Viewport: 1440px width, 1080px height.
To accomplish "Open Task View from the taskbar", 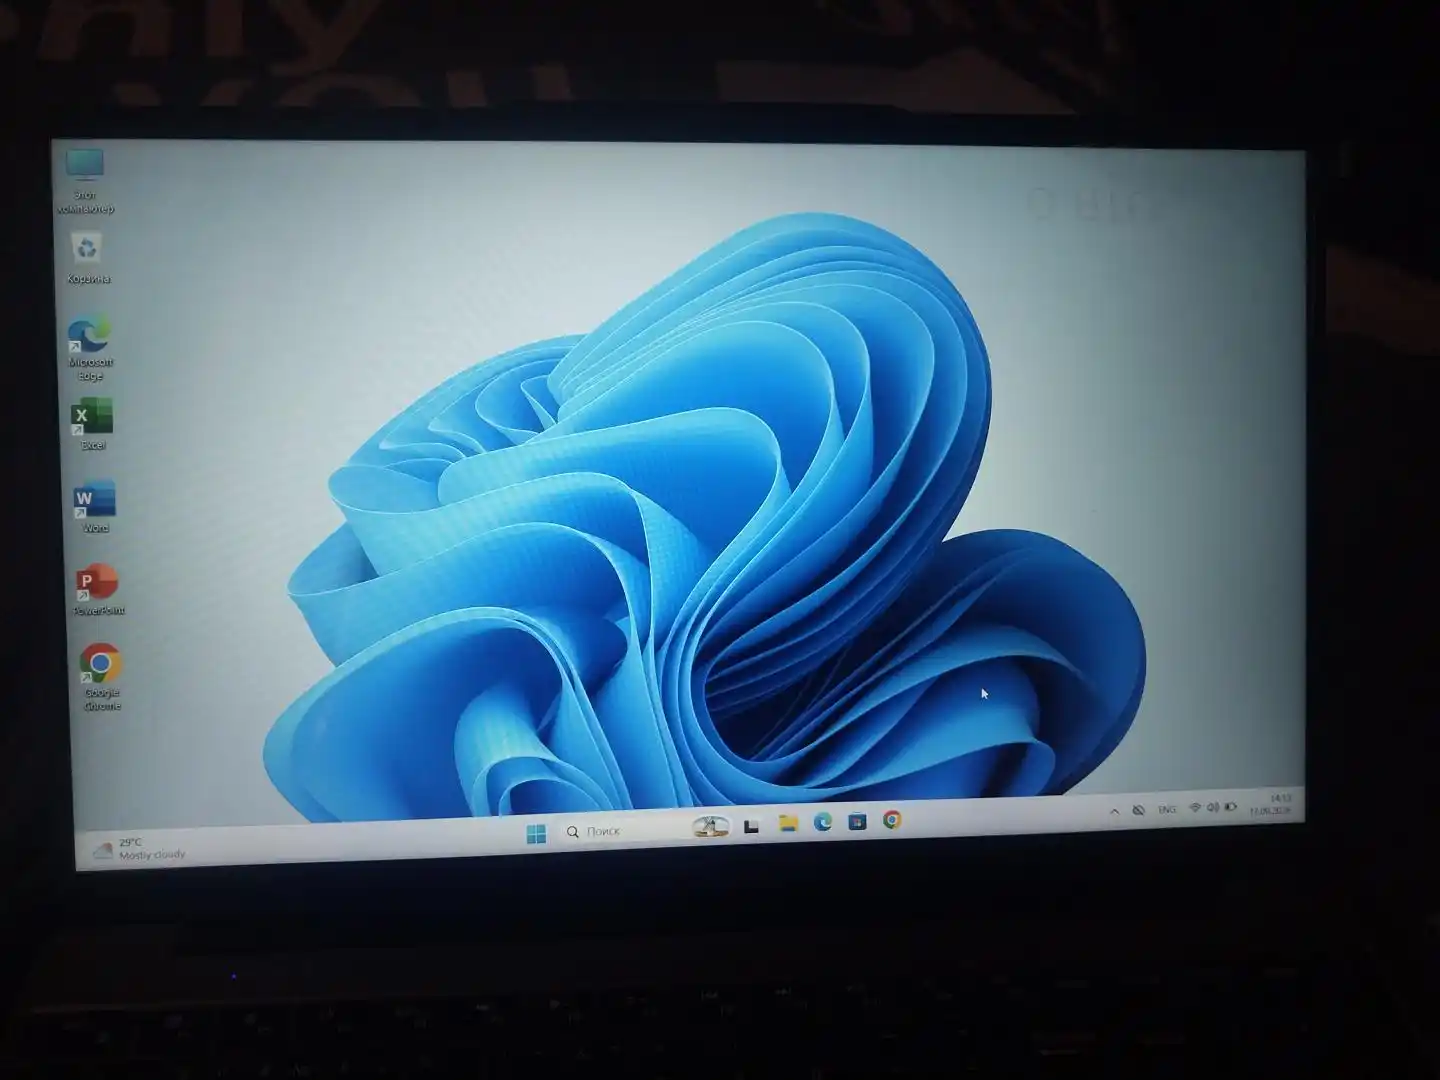I will pos(752,826).
